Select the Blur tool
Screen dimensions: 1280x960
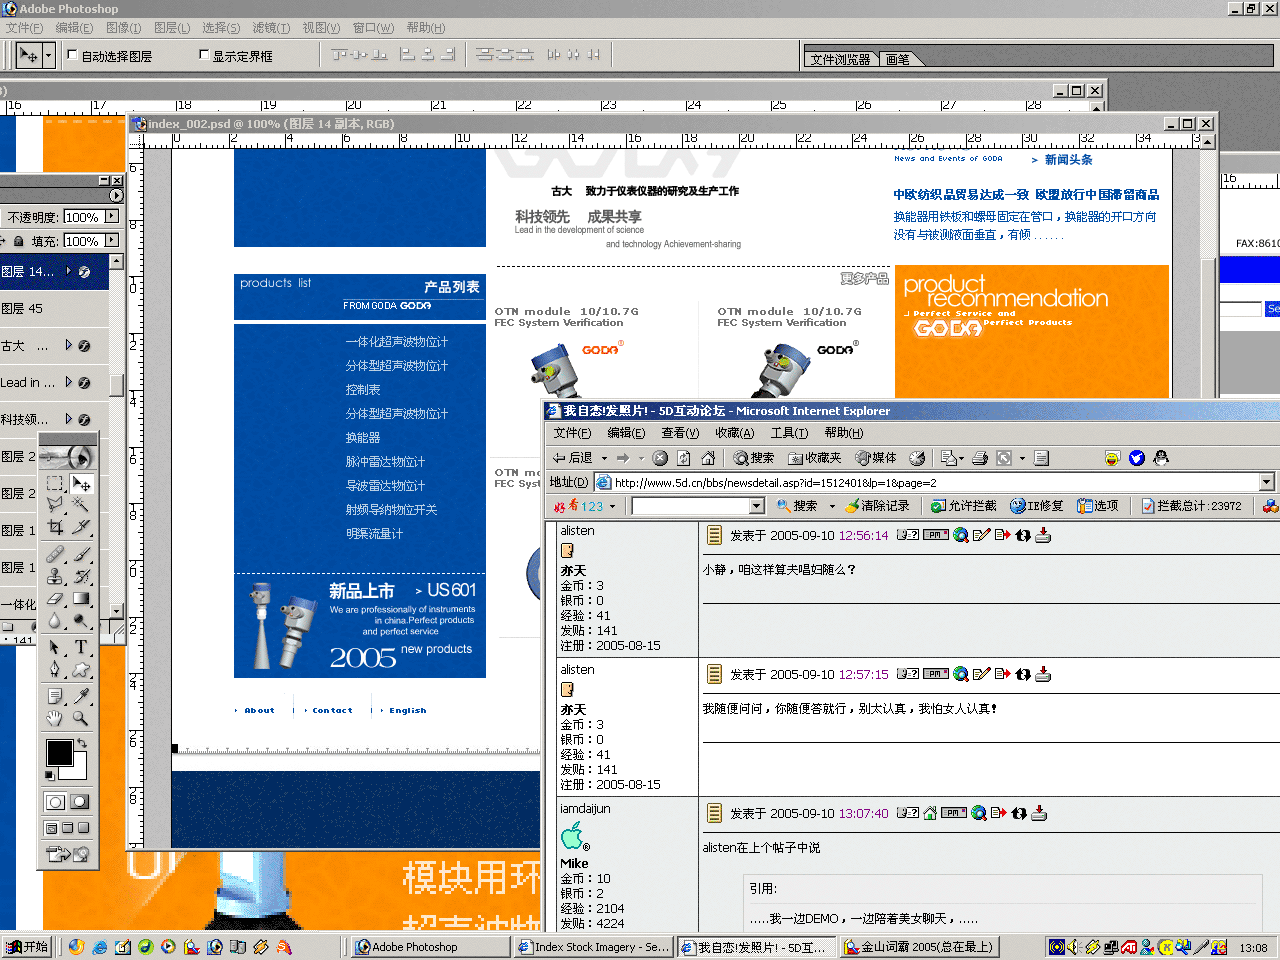coord(55,620)
